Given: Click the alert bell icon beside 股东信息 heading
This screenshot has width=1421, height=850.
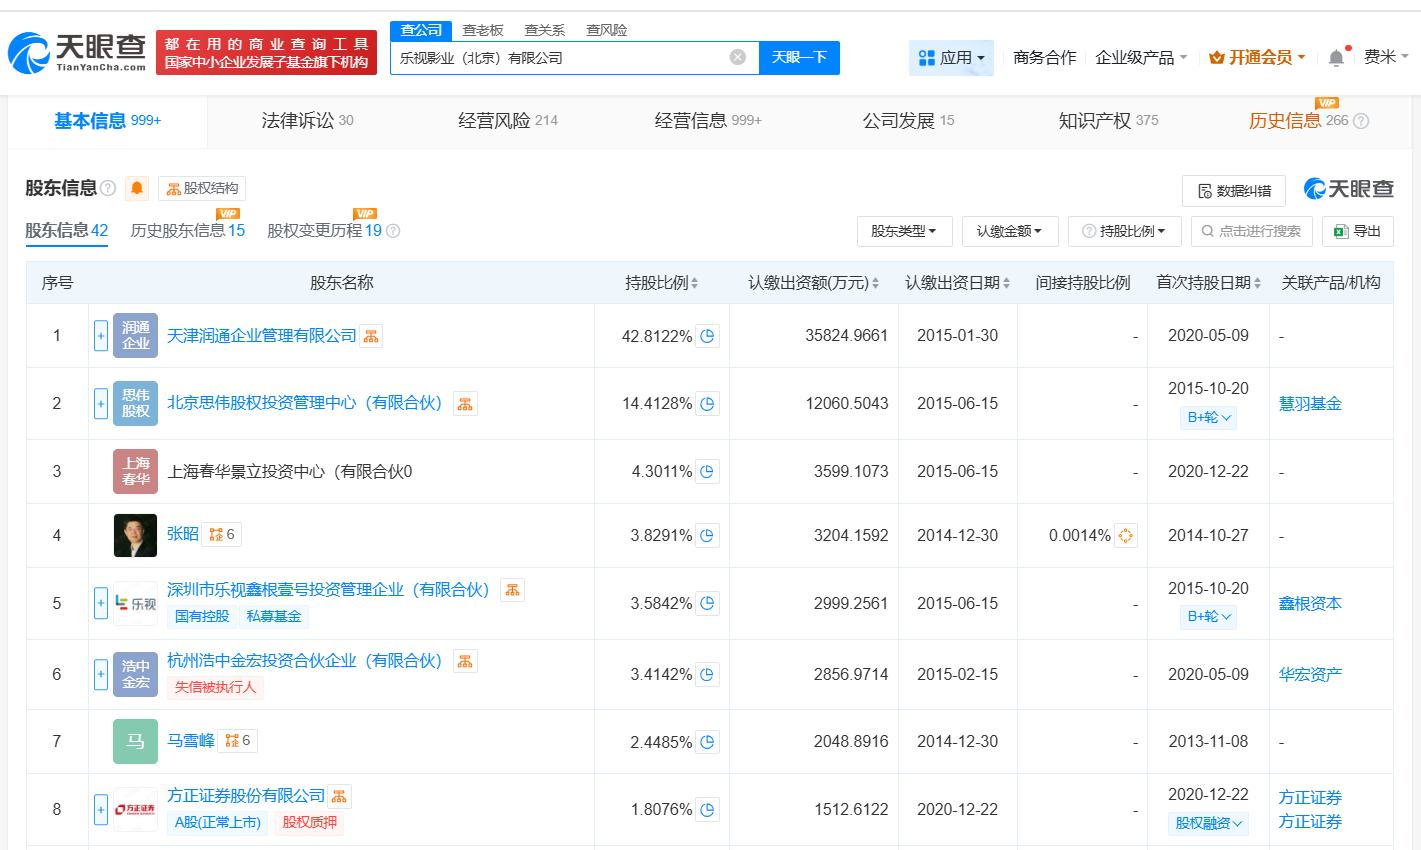Looking at the screenshot, I should point(136,188).
